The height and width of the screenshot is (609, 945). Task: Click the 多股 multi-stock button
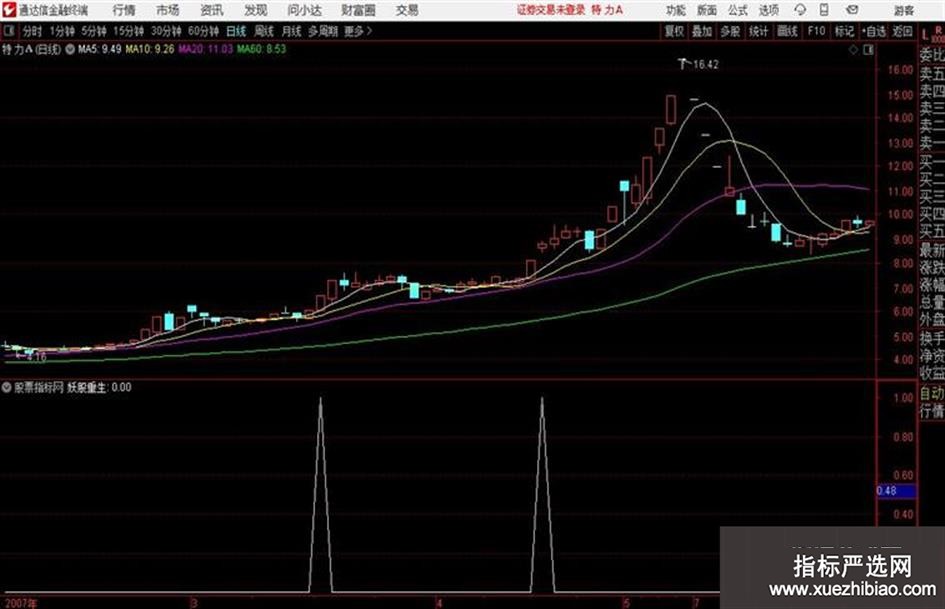coord(730,31)
